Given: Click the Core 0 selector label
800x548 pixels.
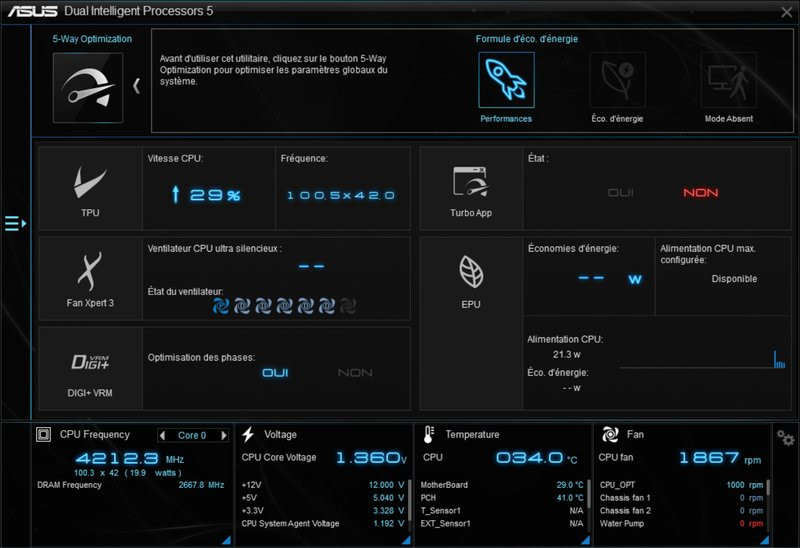Looking at the screenshot, I should tap(192, 435).
